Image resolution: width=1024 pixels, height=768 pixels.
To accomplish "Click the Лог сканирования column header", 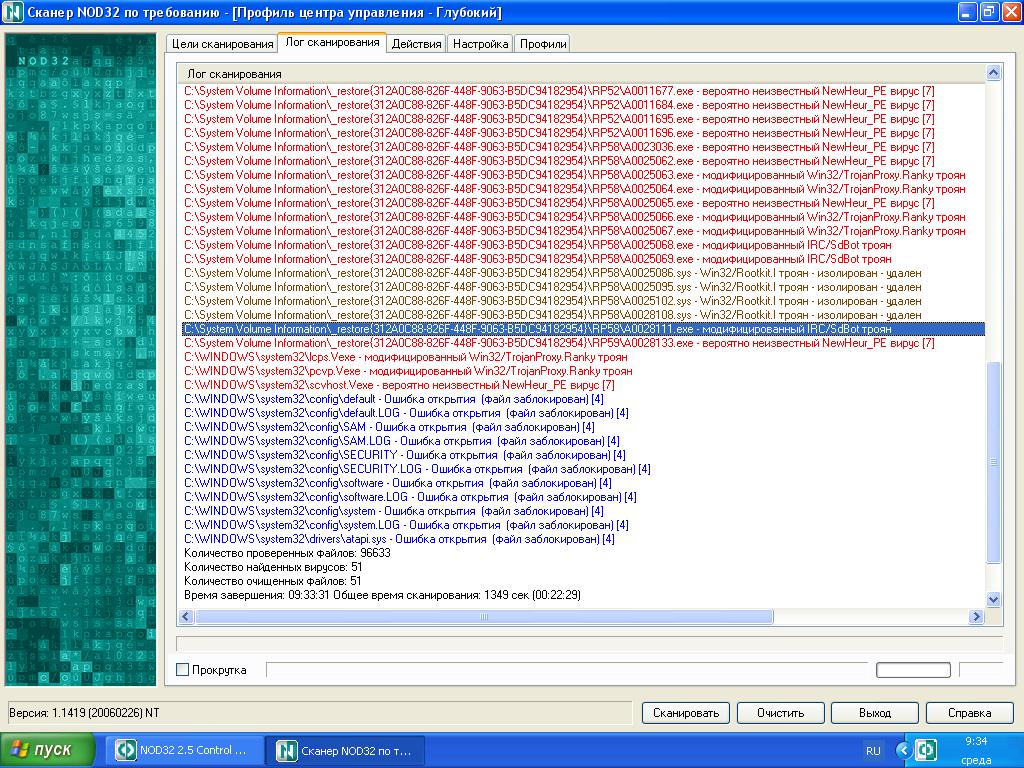I will 581,74.
